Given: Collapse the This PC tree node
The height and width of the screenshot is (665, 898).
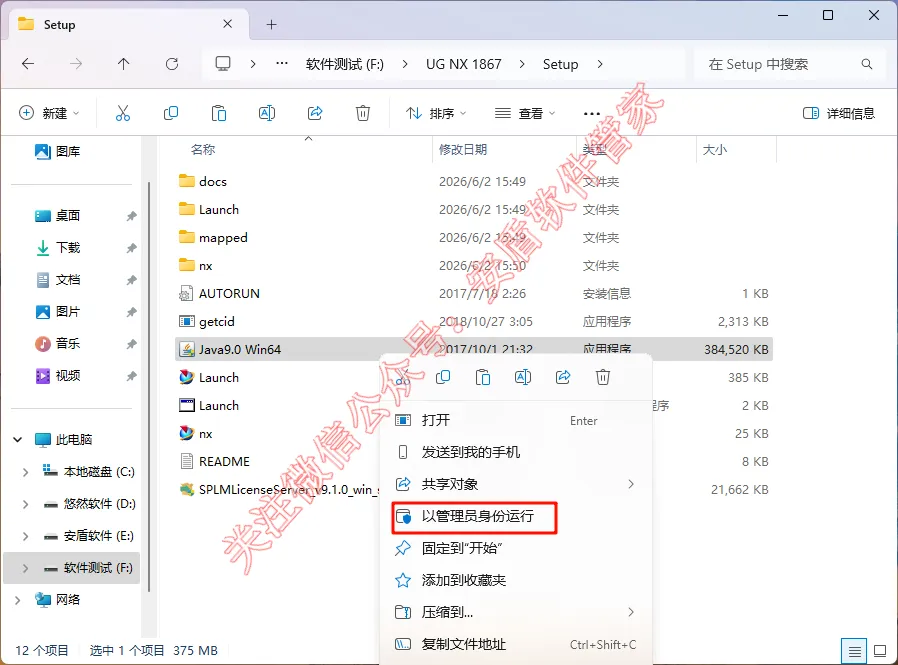Looking at the screenshot, I should point(18,440).
